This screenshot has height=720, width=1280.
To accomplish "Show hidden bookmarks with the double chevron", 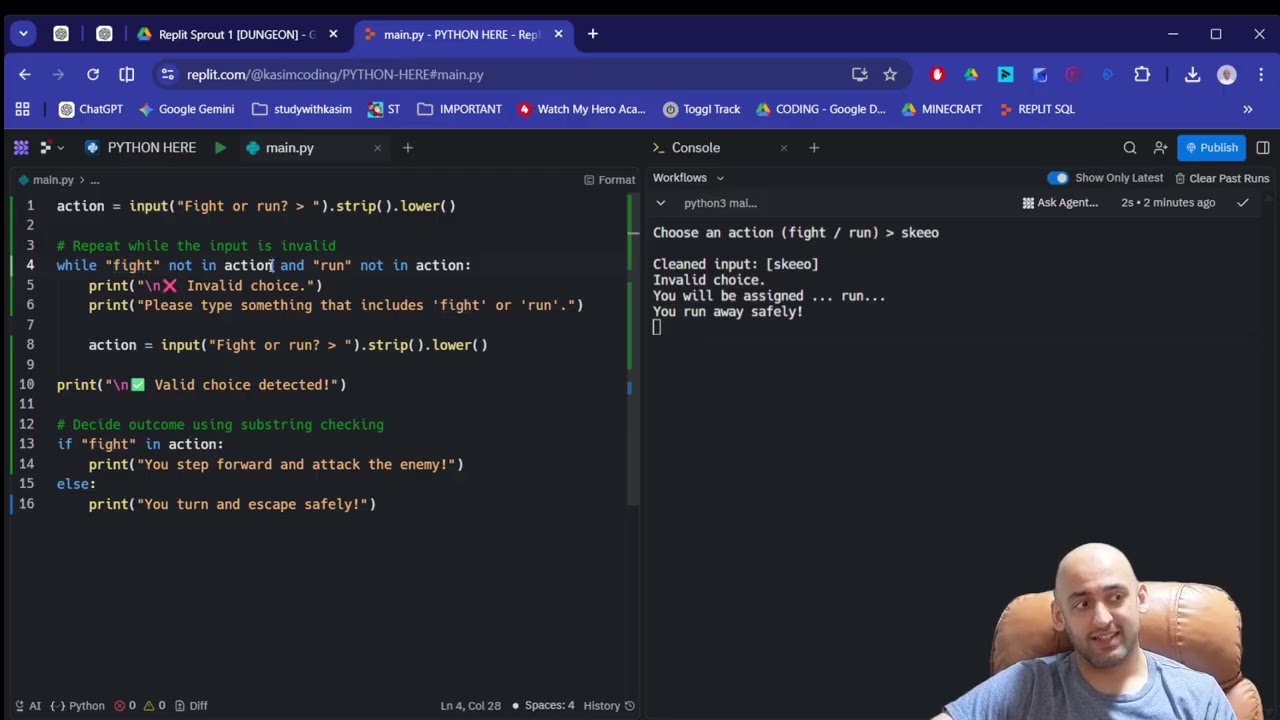I will pyautogui.click(x=1248, y=109).
